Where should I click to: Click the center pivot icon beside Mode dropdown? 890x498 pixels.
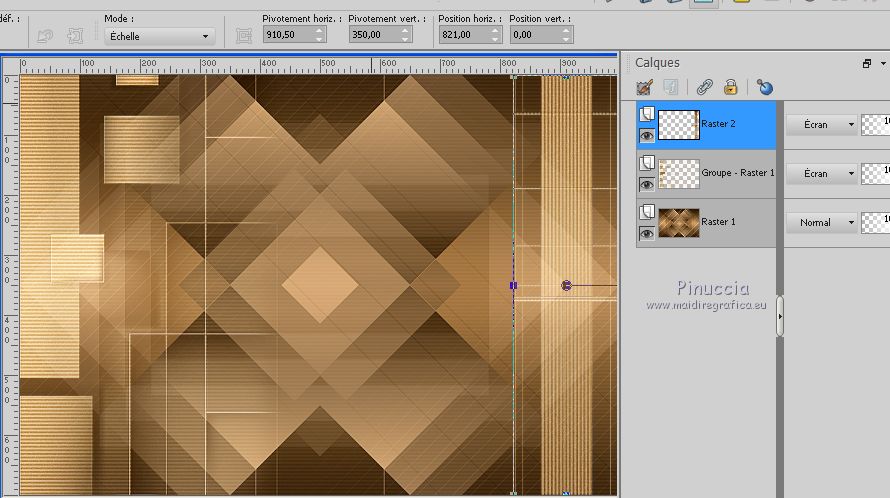click(x=244, y=36)
